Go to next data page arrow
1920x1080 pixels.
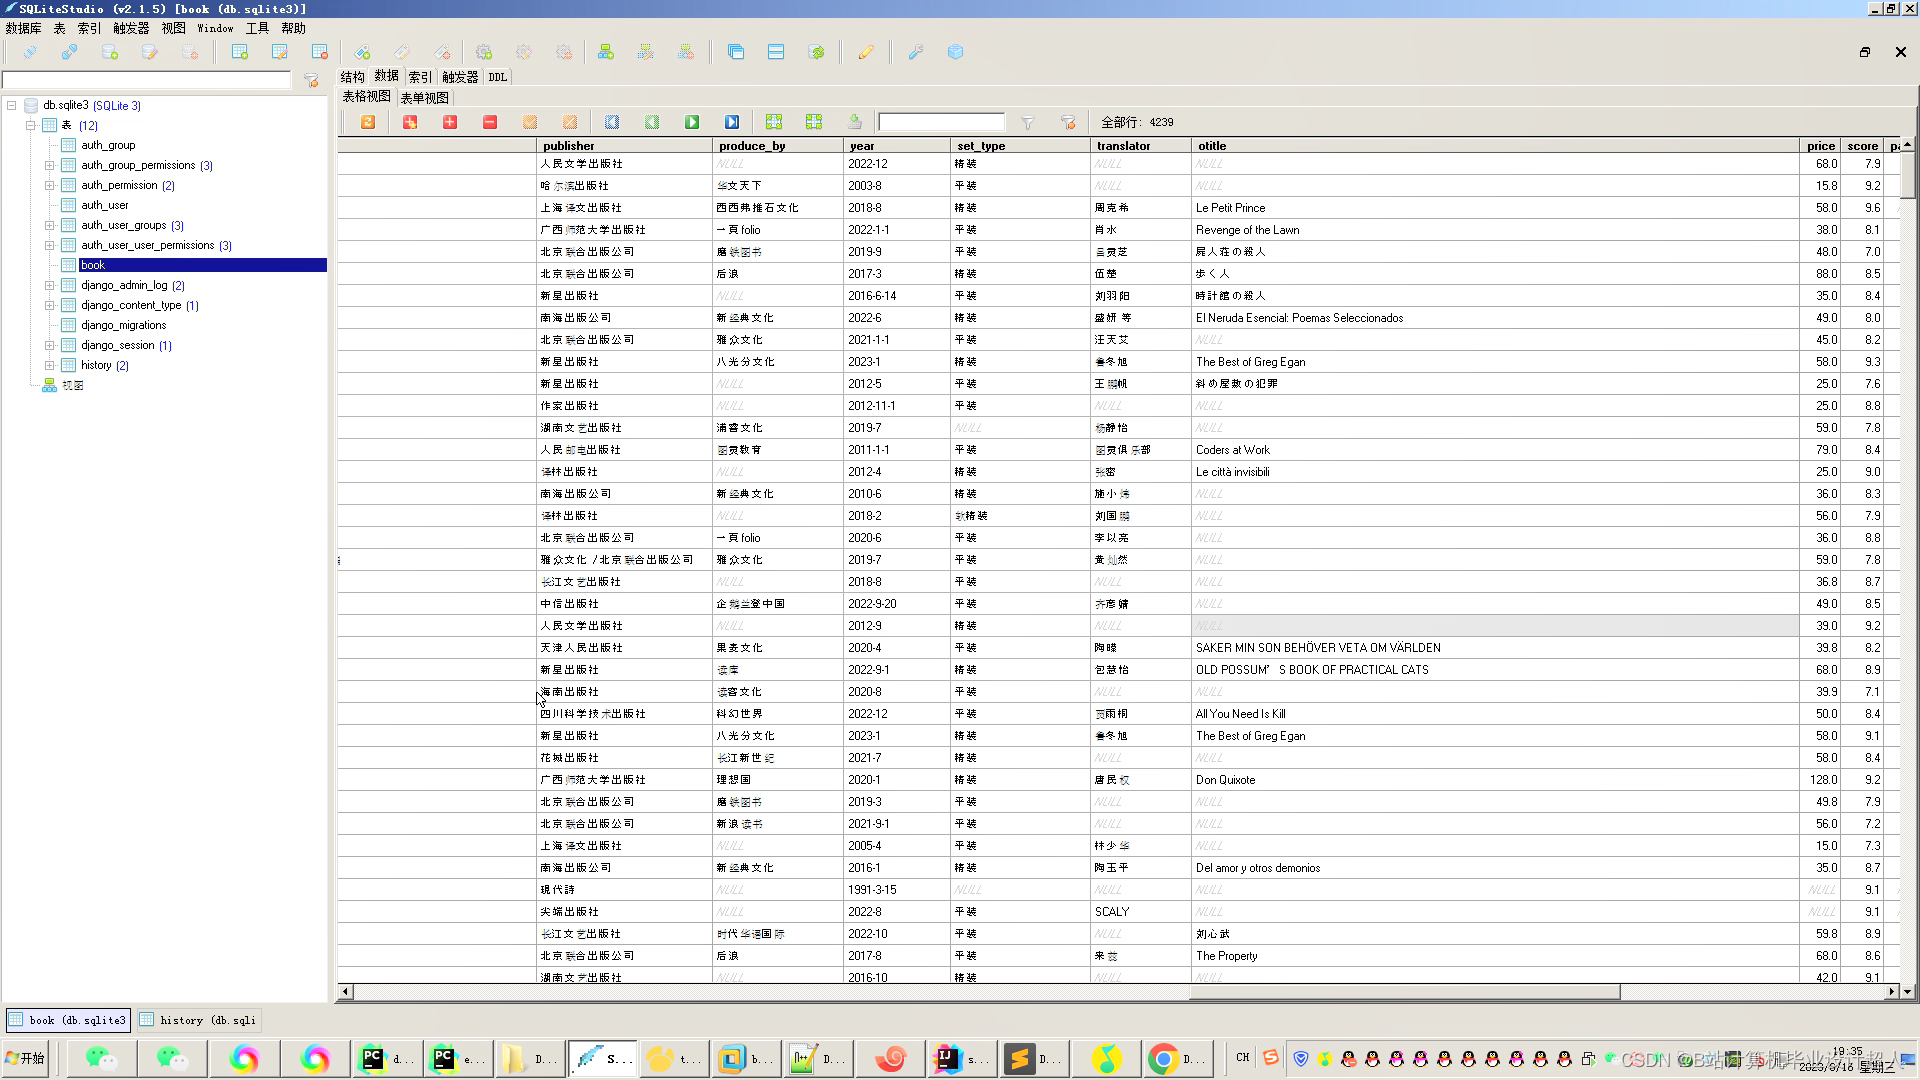click(x=692, y=122)
